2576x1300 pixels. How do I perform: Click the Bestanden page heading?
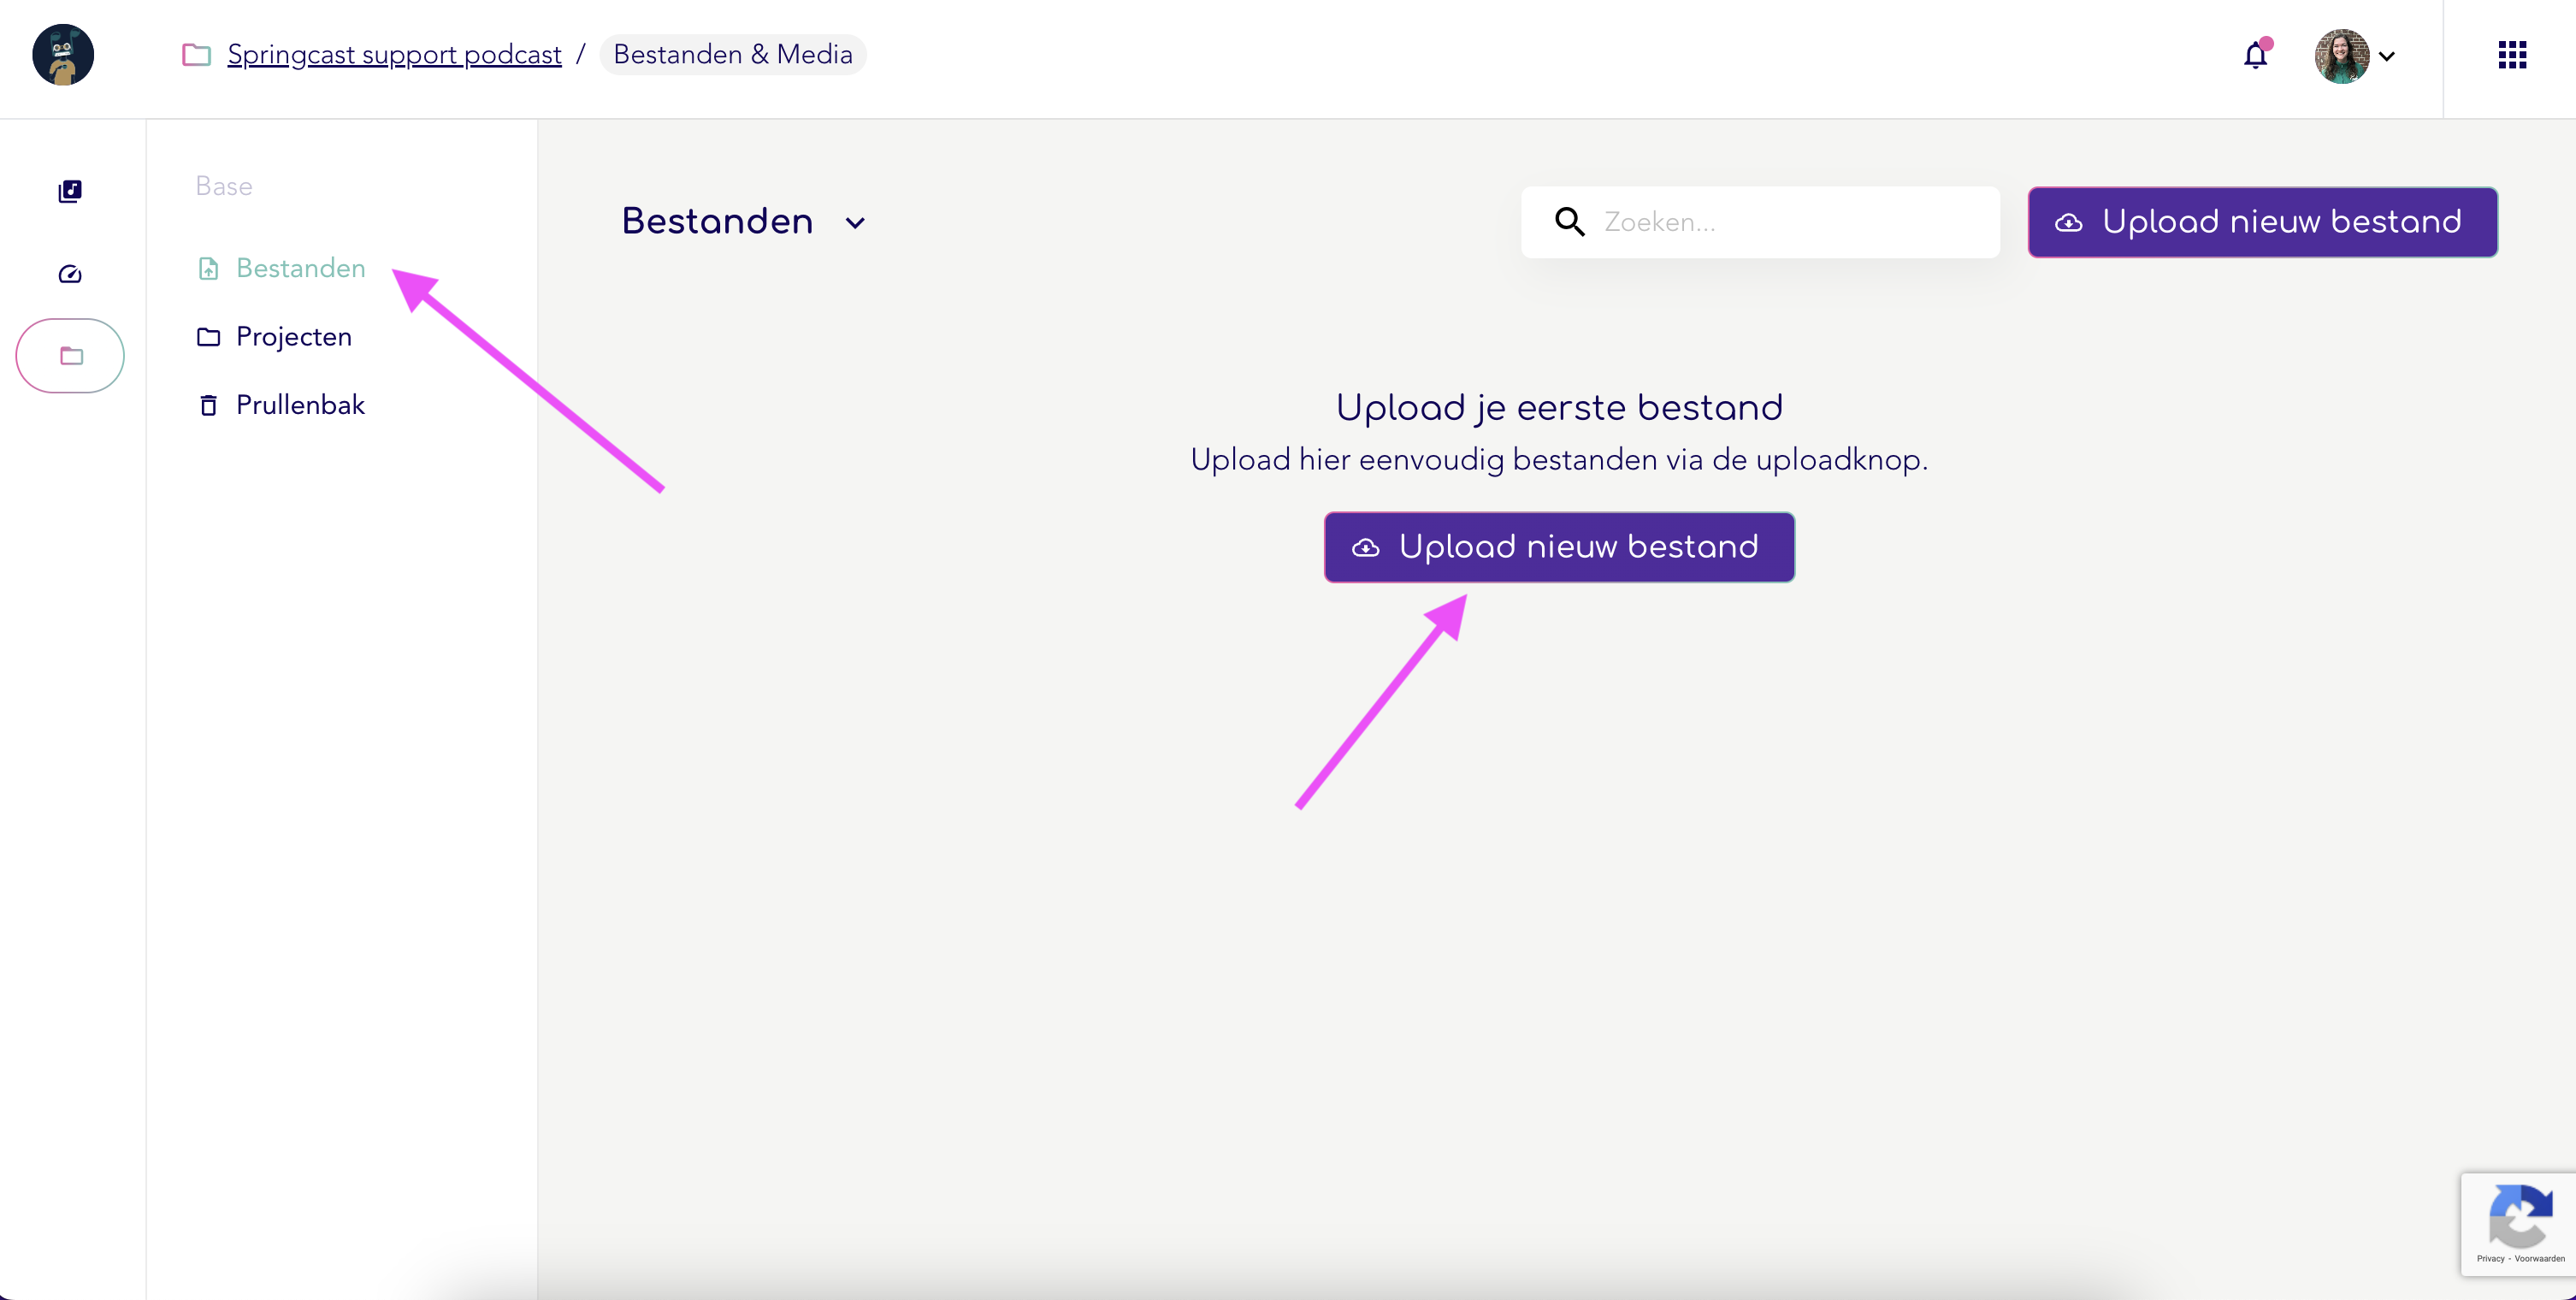717,221
